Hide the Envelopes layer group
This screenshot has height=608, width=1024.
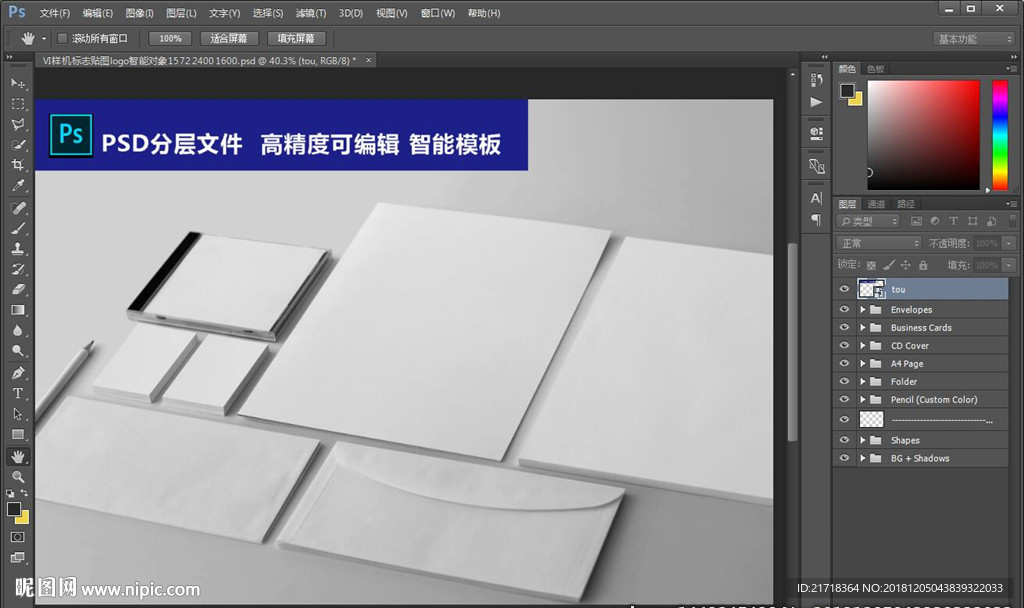pos(844,310)
